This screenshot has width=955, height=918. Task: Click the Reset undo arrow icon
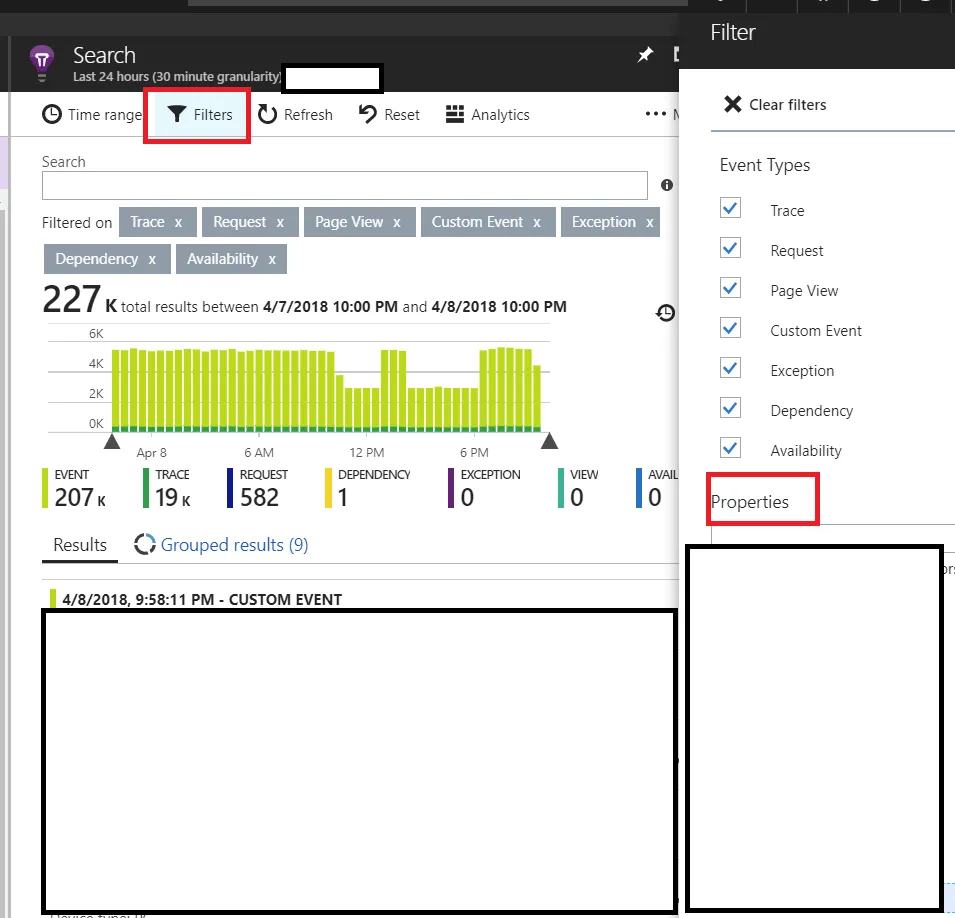[368, 114]
